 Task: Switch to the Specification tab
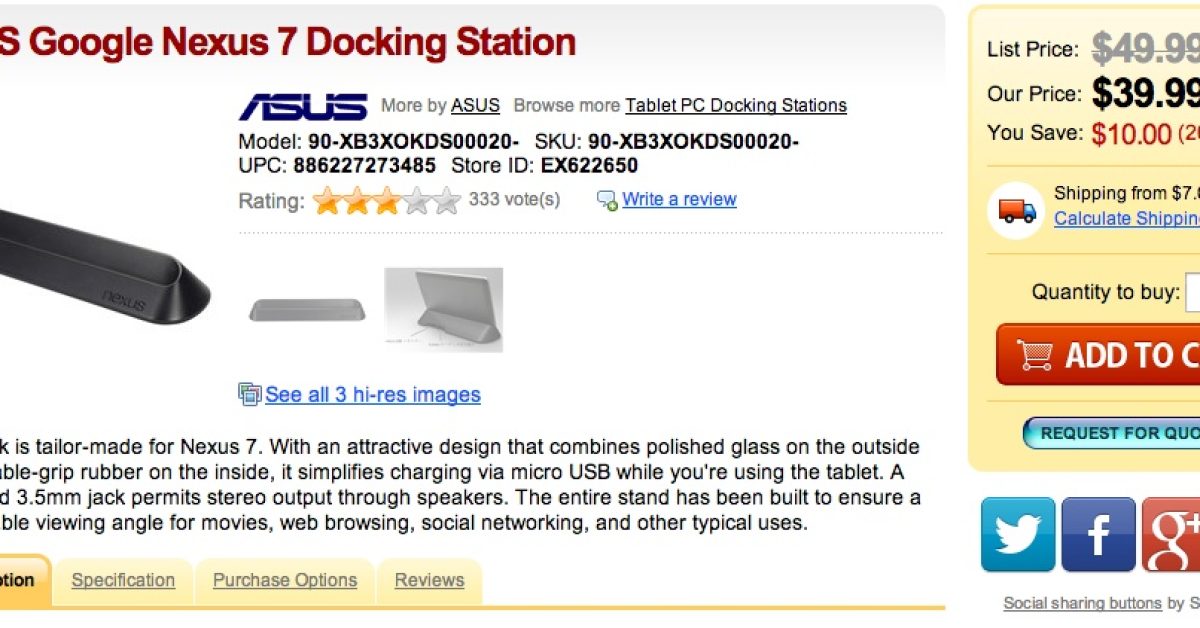click(123, 580)
